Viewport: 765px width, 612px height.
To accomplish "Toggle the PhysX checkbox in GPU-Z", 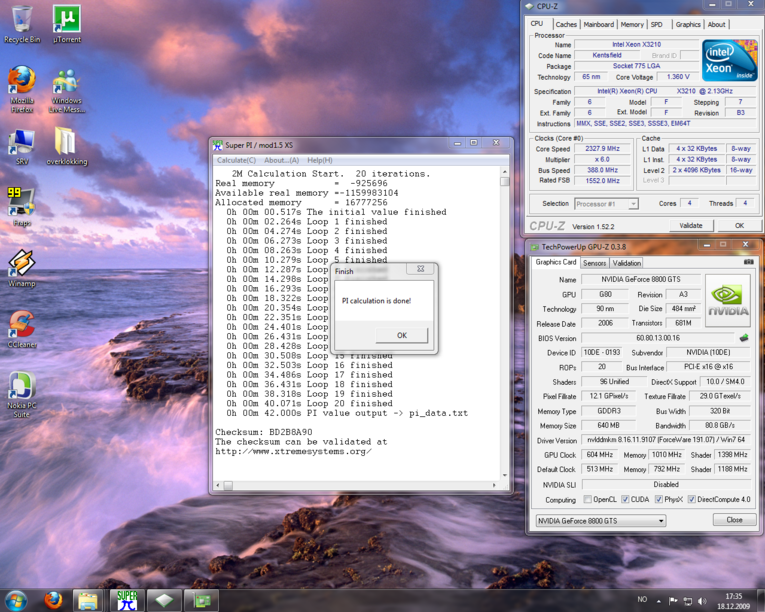I will 659,499.
